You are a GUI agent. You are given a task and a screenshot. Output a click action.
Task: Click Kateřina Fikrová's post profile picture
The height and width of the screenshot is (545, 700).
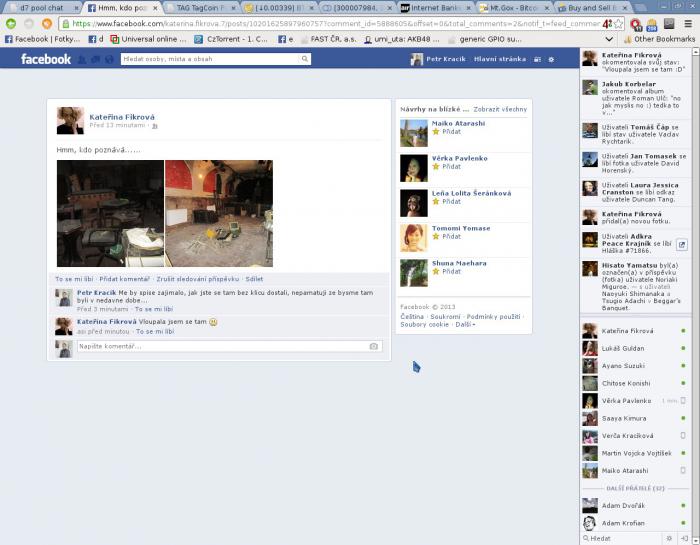70,121
